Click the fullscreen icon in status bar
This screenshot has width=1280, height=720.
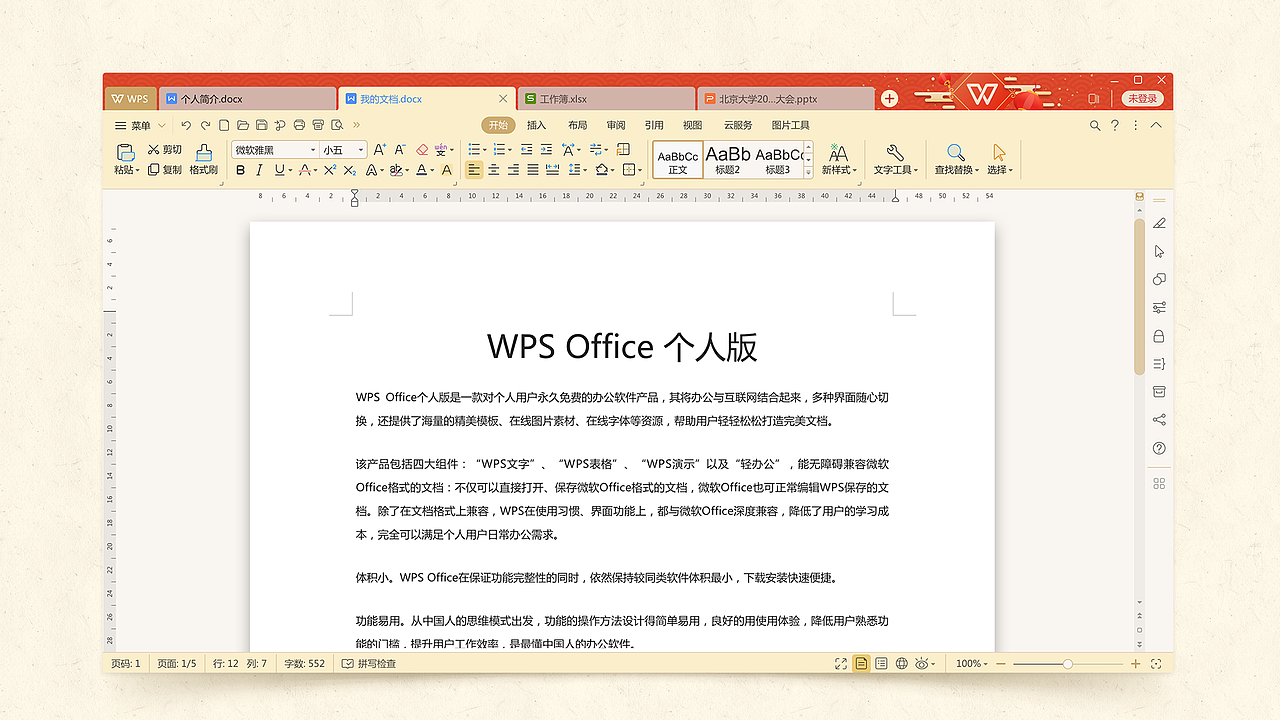[x=841, y=664]
